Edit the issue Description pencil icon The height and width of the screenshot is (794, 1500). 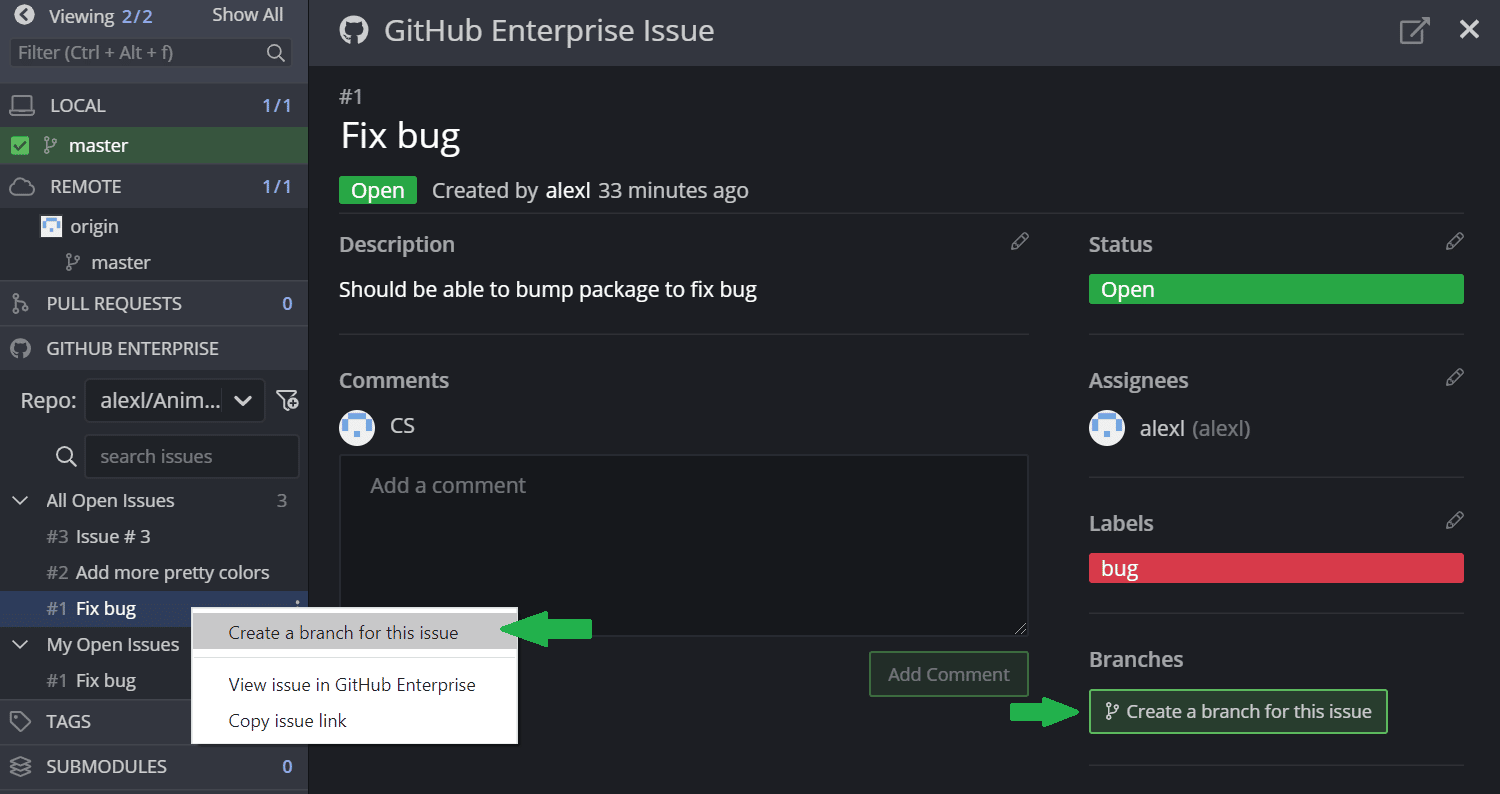point(1019,242)
